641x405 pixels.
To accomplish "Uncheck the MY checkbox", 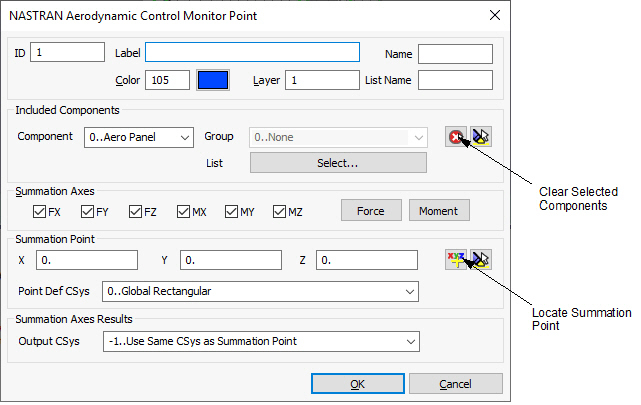I will 231,212.
